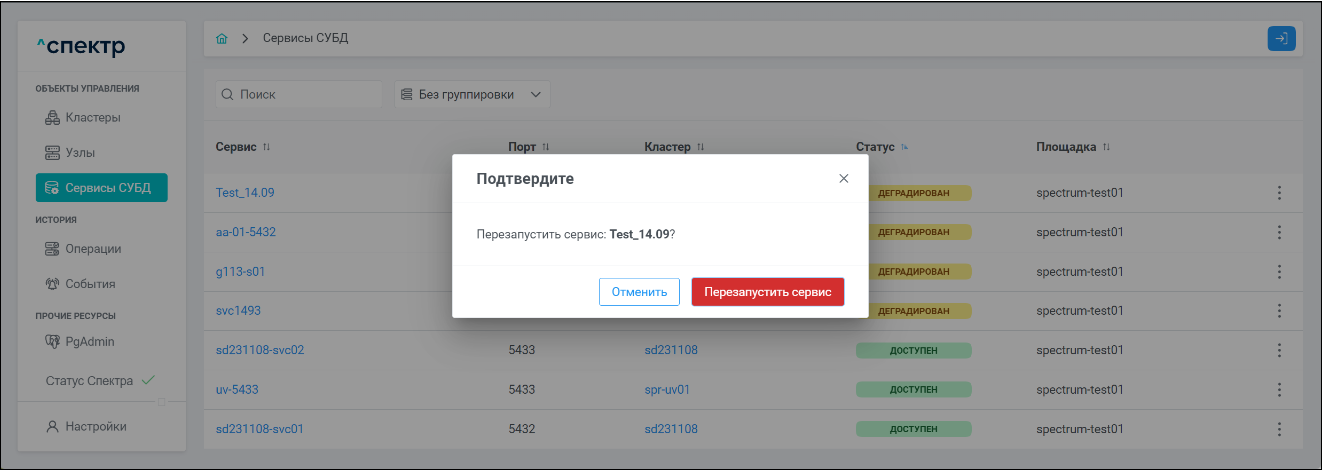Go to Узлы in sidebar
1323x471 pixels.
86,153
